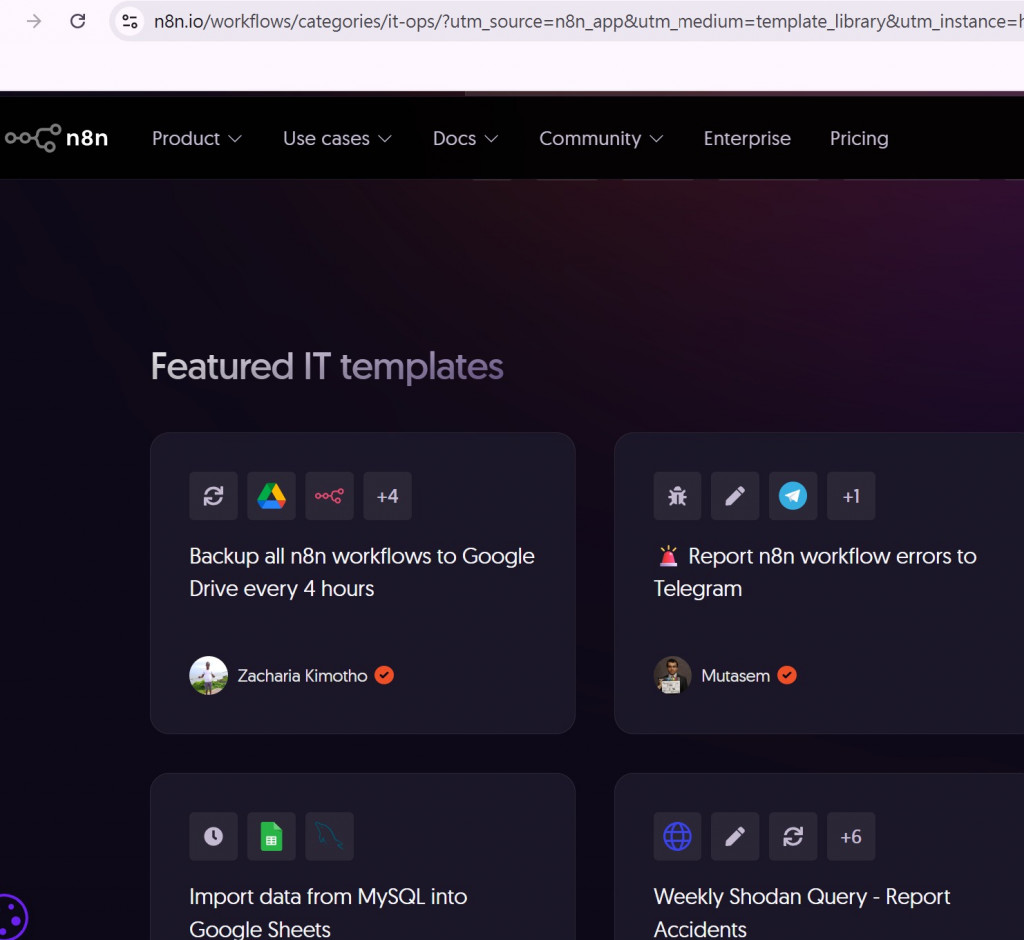The image size is (1024, 940).
Task: Click author name Mutasem
Action: click(x=735, y=675)
